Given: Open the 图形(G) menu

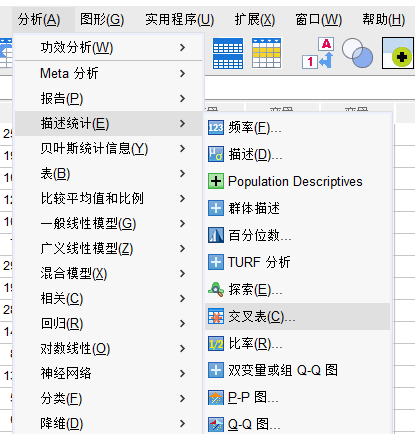Looking at the screenshot, I should coord(102,20).
